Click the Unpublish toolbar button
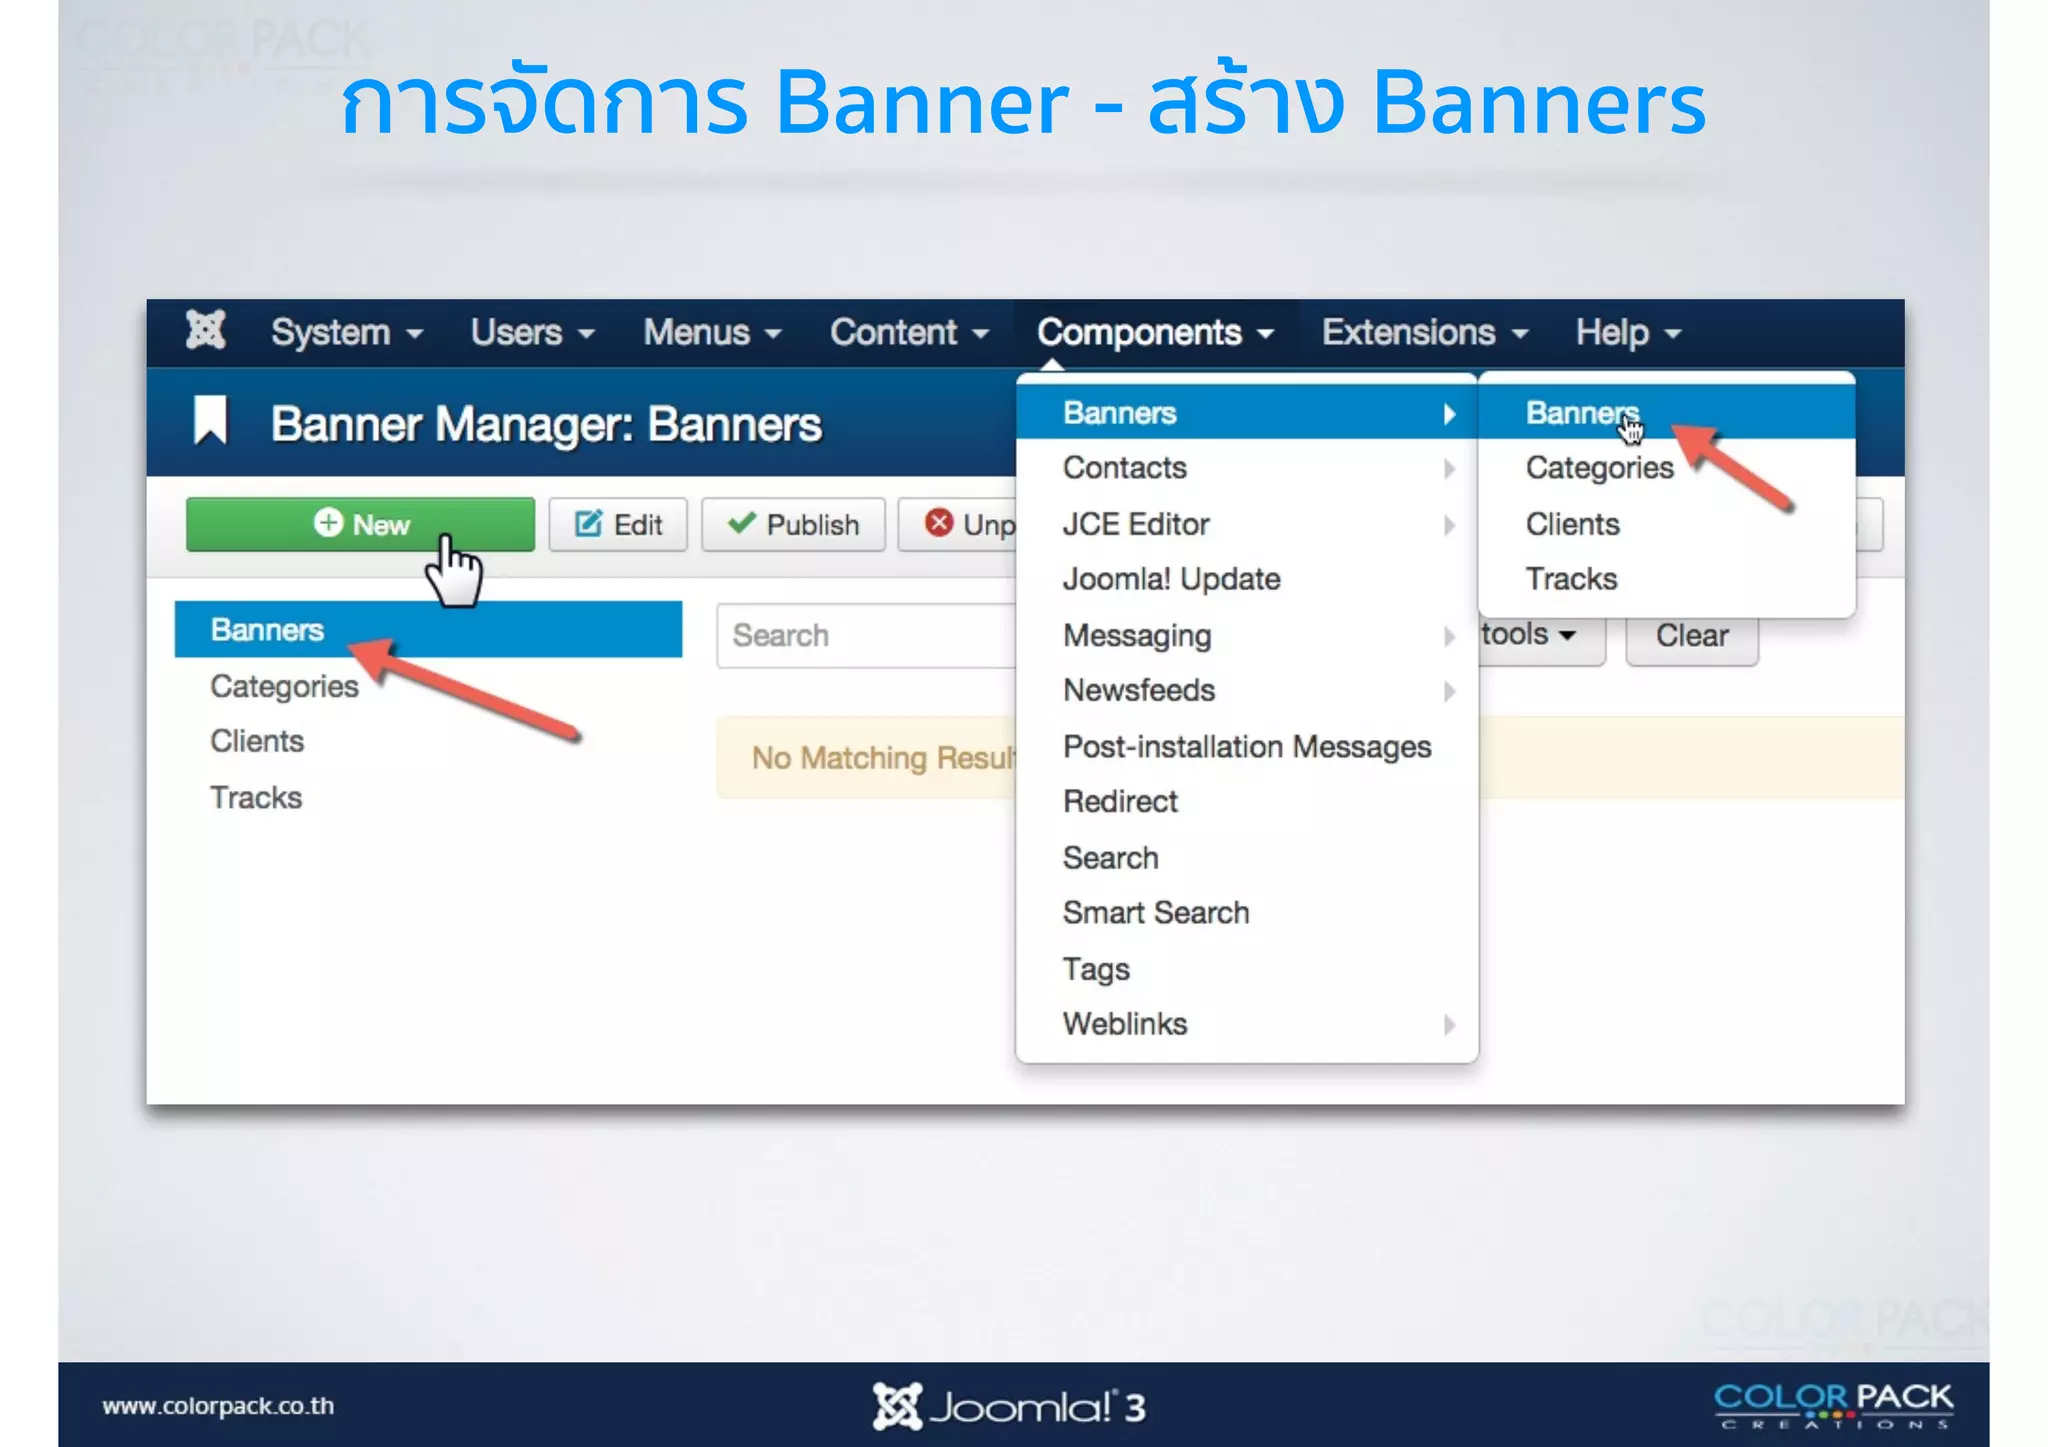The image size is (2048, 1447). 957,524
